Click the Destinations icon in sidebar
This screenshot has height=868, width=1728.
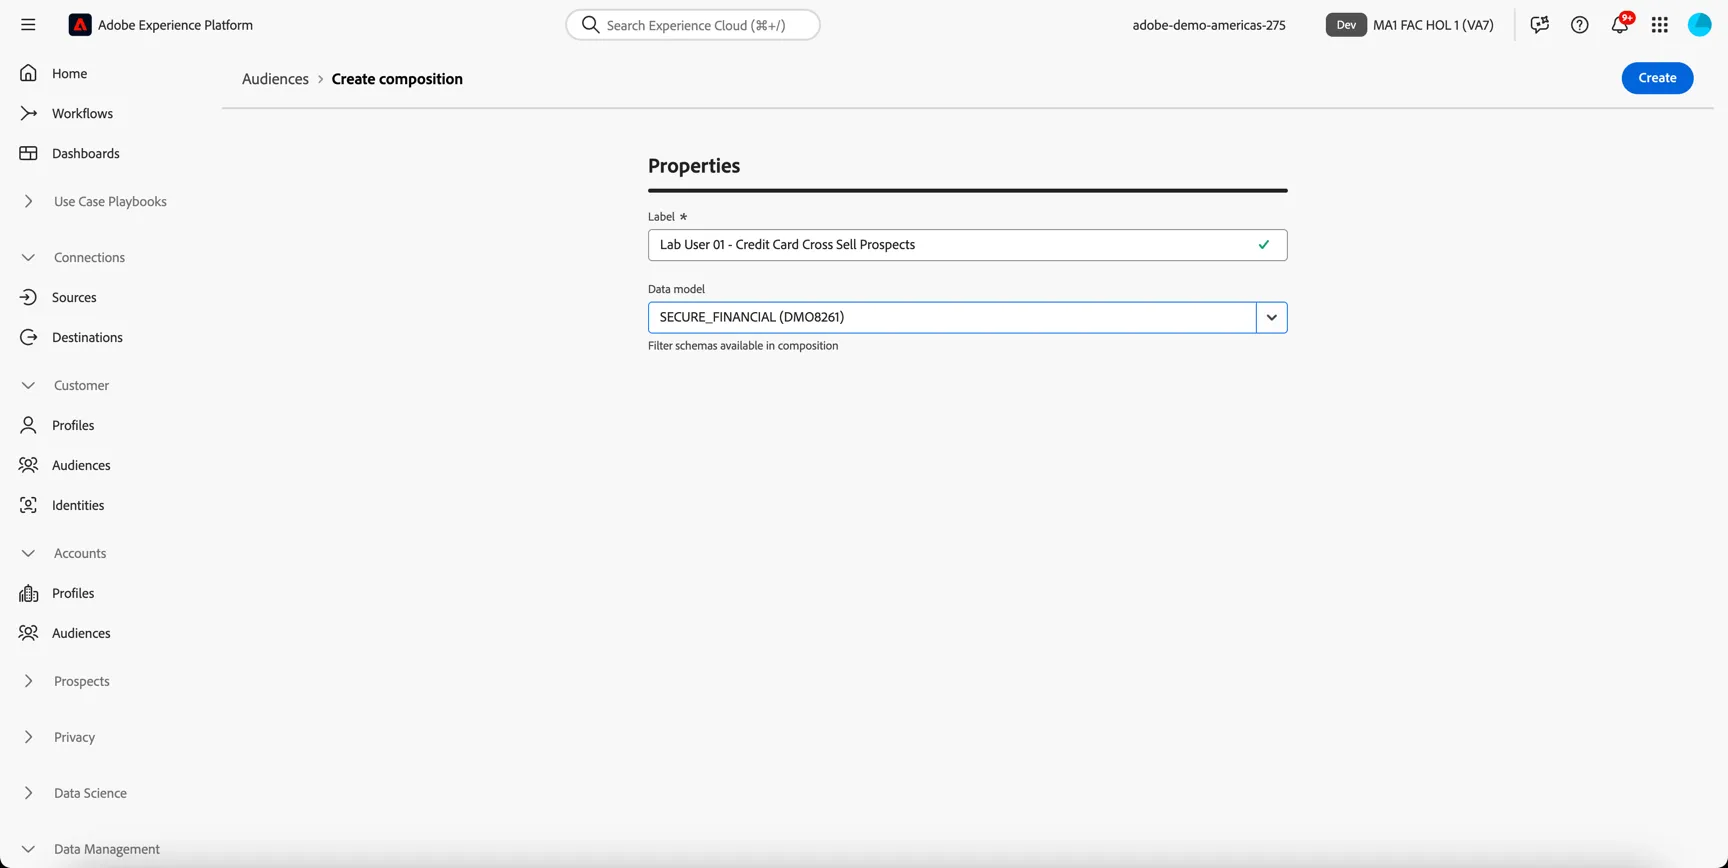28,337
